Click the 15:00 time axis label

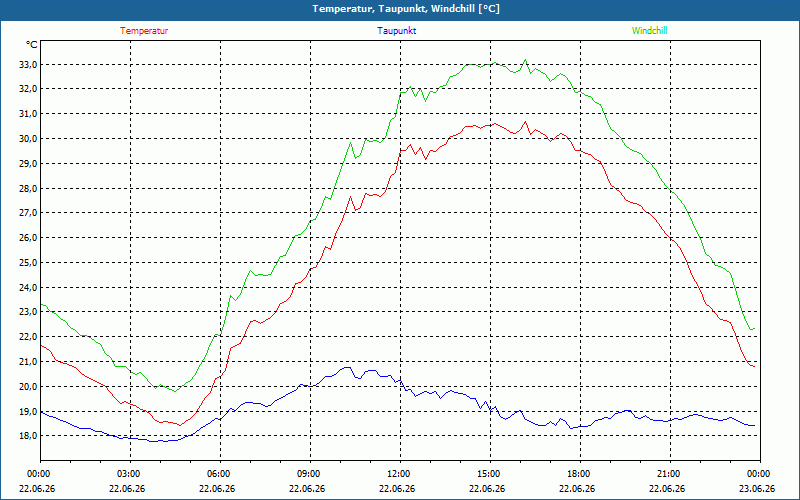coord(488,474)
